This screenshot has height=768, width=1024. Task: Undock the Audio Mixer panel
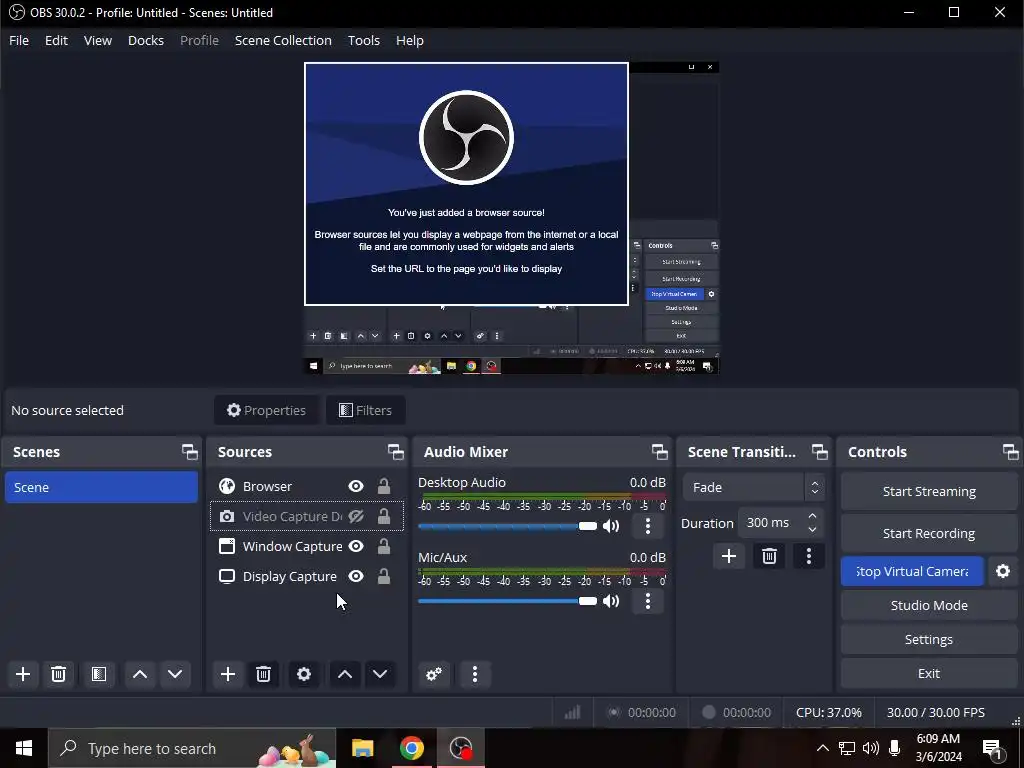point(660,452)
